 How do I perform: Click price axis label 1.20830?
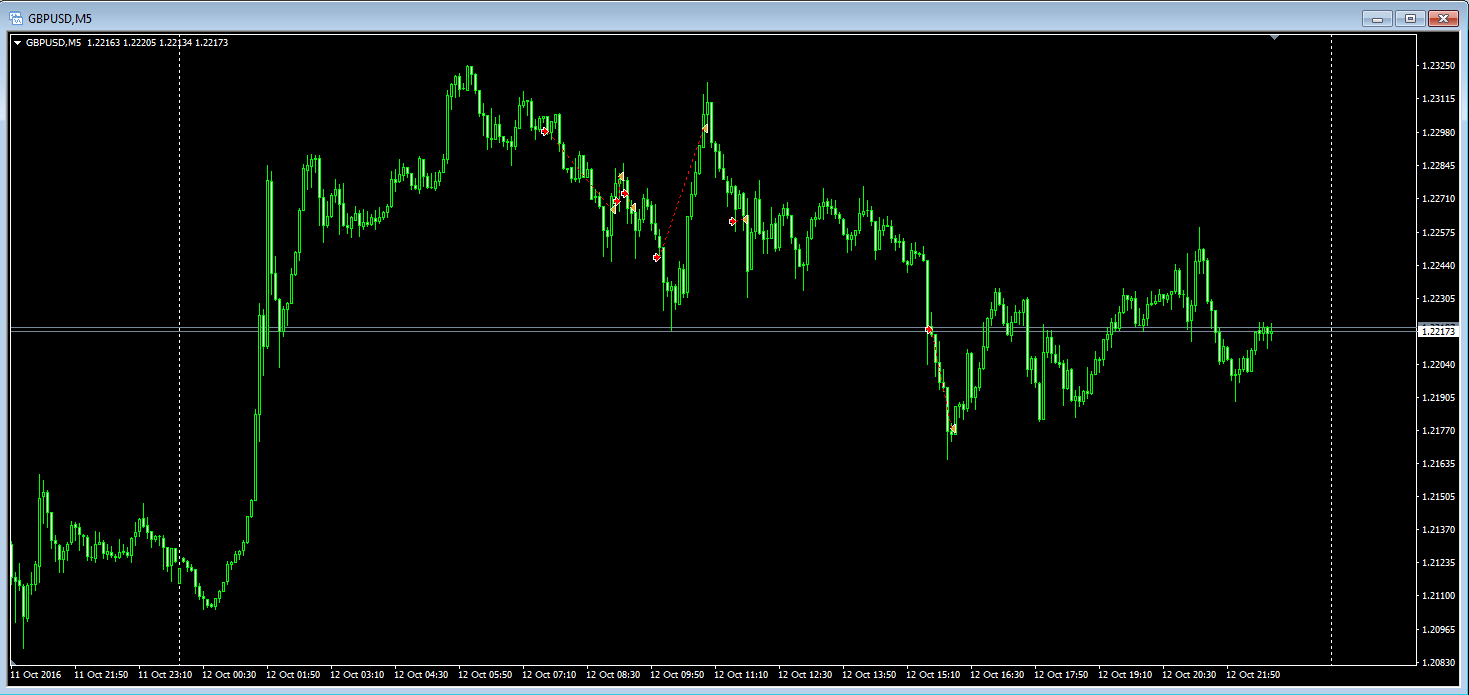1438,662
